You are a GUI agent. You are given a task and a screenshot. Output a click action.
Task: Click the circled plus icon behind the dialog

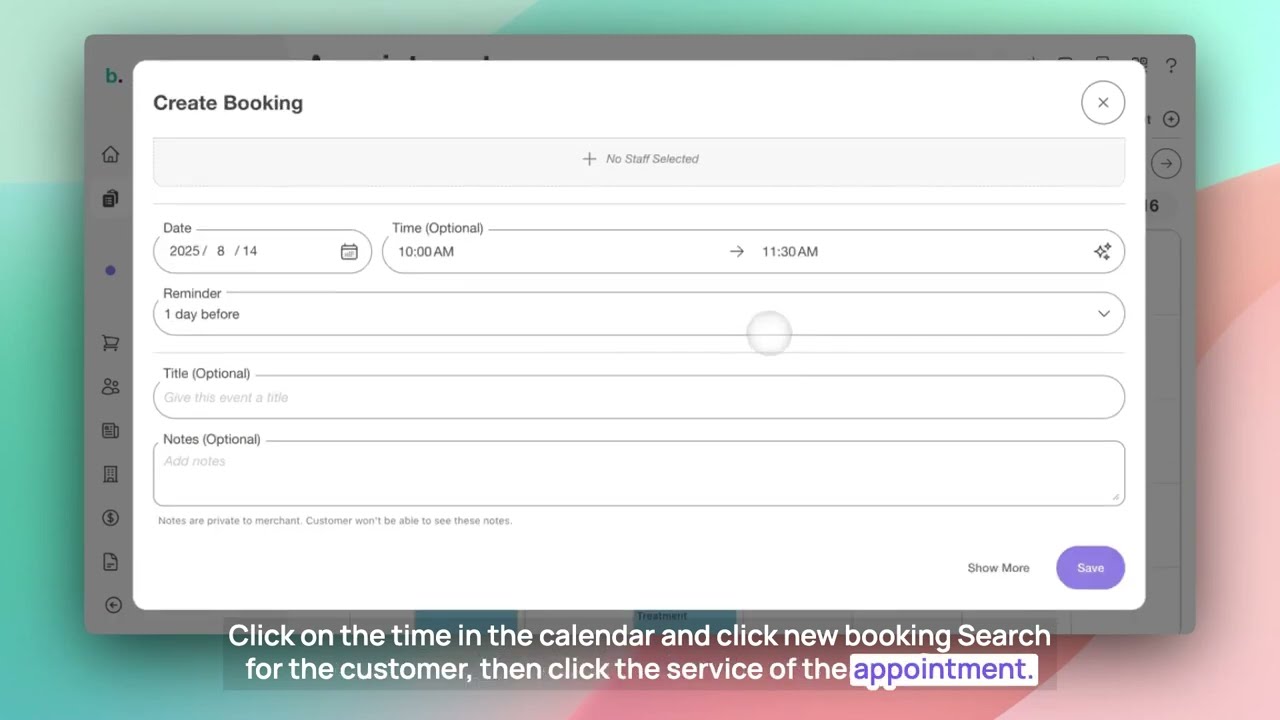click(x=1171, y=119)
